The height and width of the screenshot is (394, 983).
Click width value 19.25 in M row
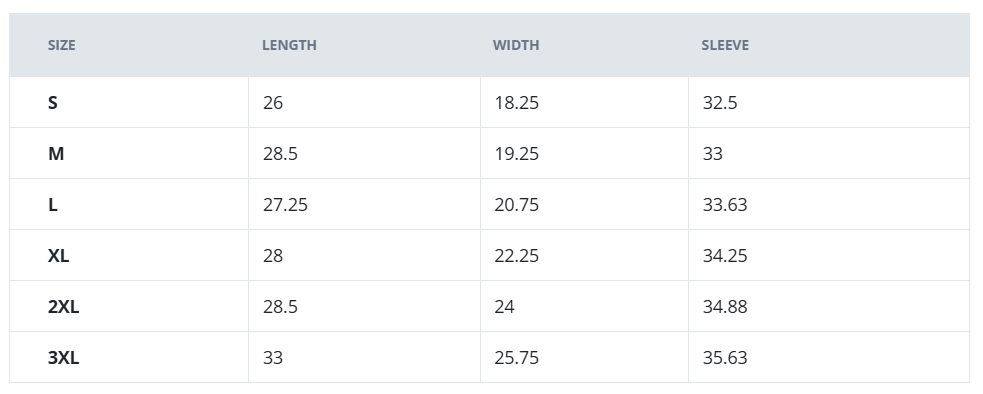point(517,154)
